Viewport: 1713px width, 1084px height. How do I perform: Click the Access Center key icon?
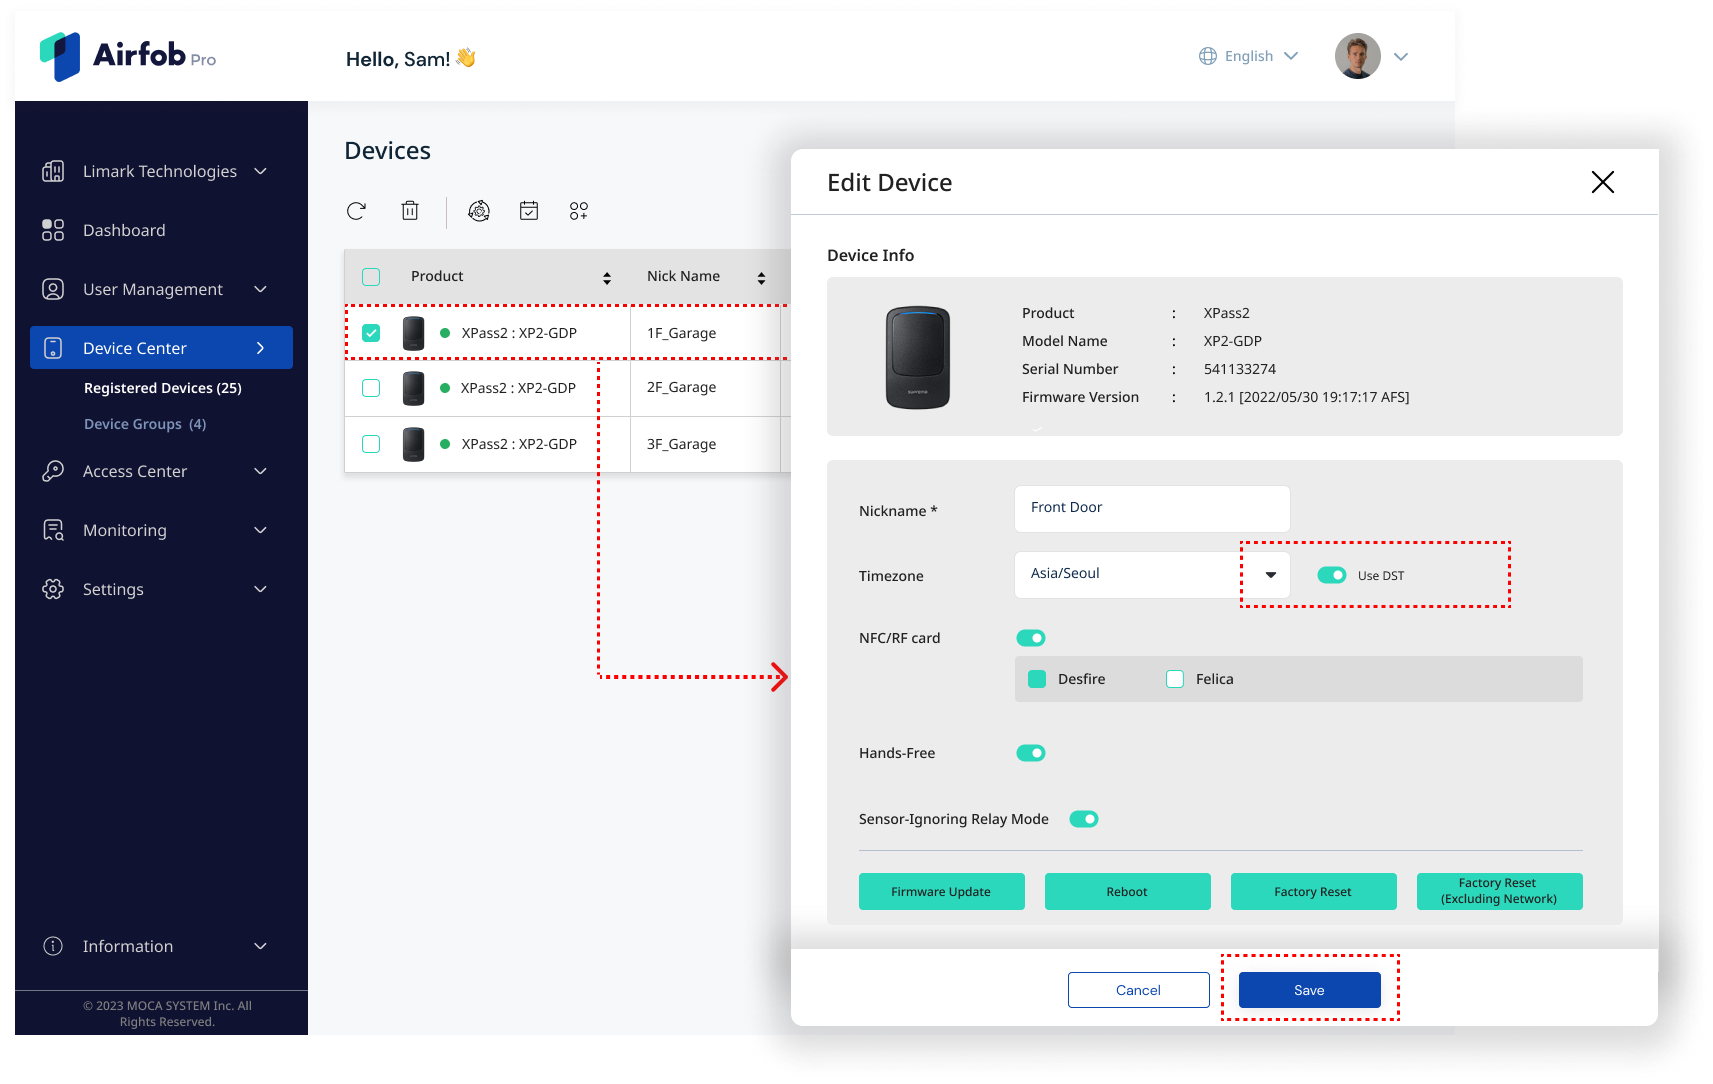53,471
